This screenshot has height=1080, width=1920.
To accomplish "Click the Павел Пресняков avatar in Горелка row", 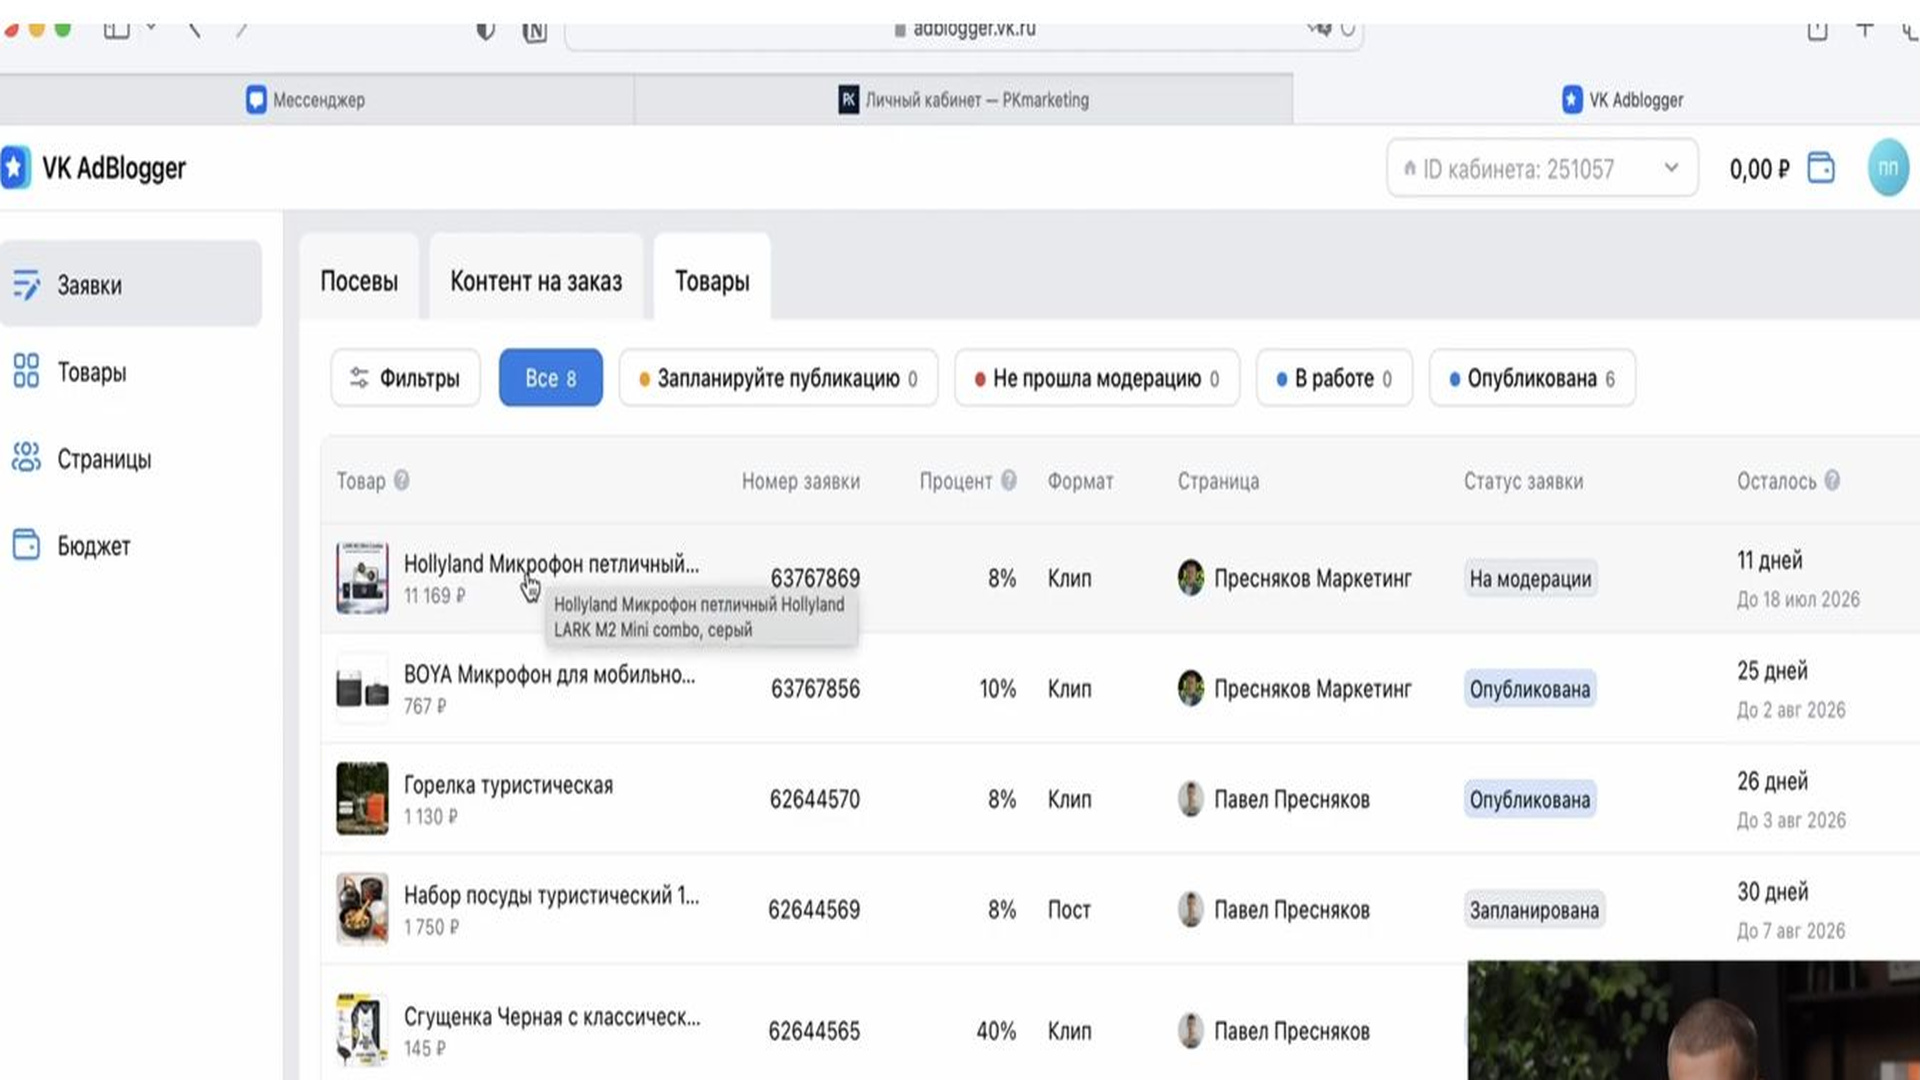I will point(1190,799).
